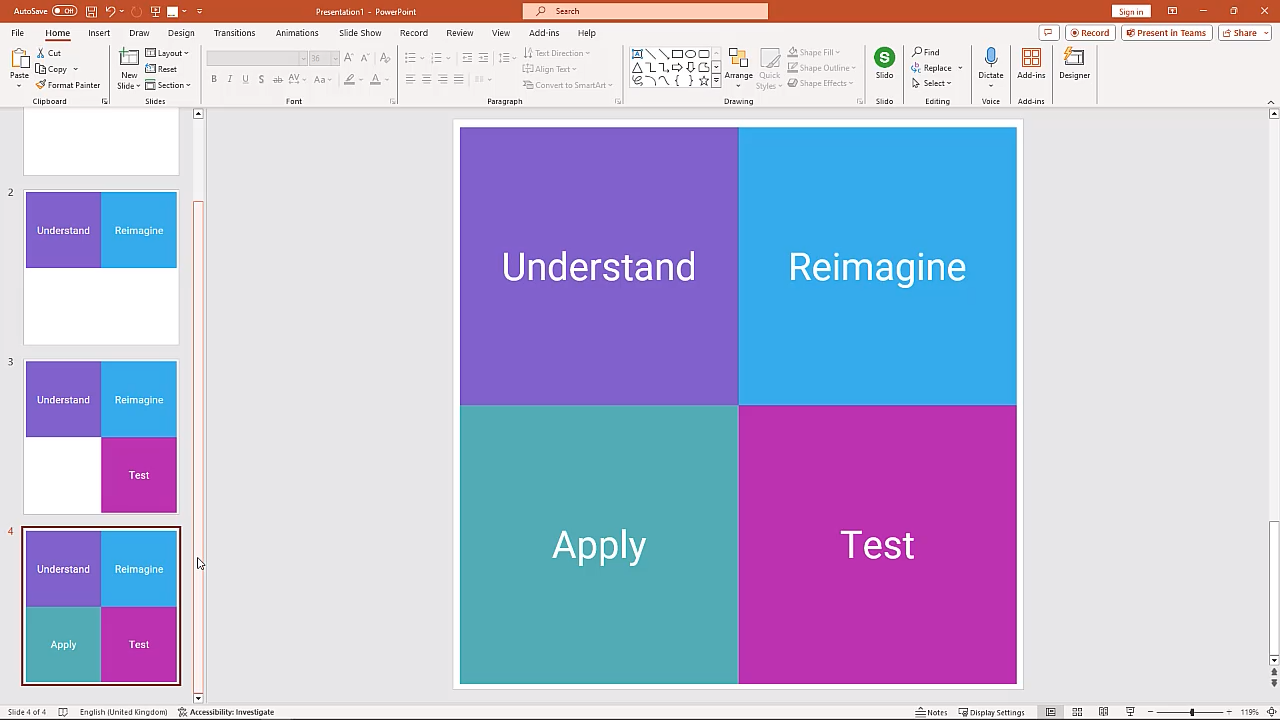This screenshot has width=1280, height=720.
Task: Select the oval shape in shapes gallery
Action: pos(690,54)
